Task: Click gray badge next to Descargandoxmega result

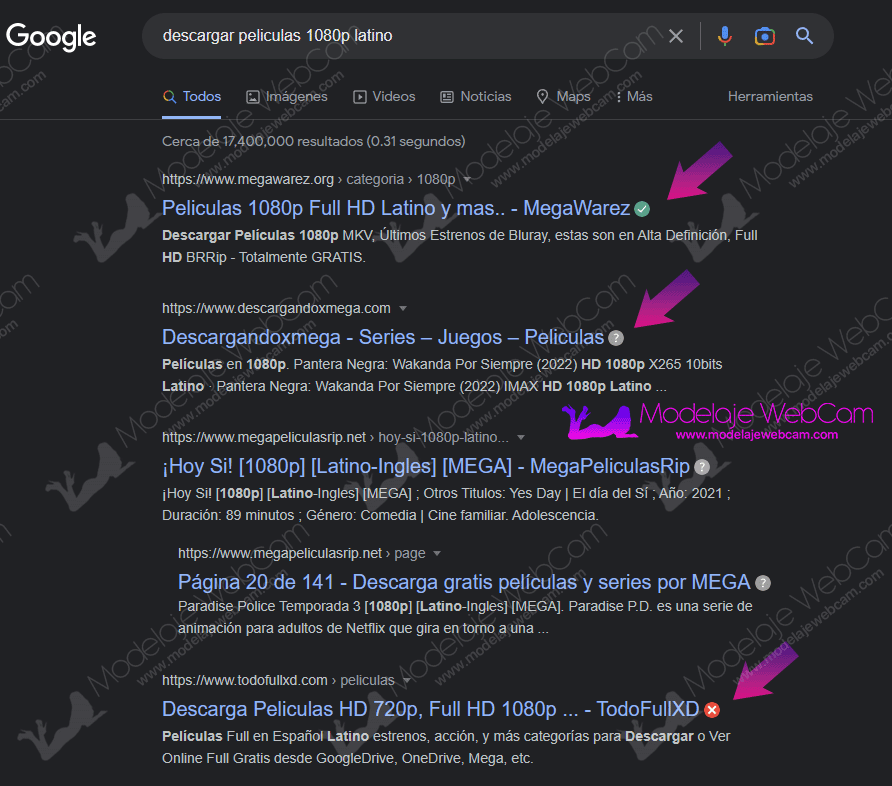Action: pos(616,338)
